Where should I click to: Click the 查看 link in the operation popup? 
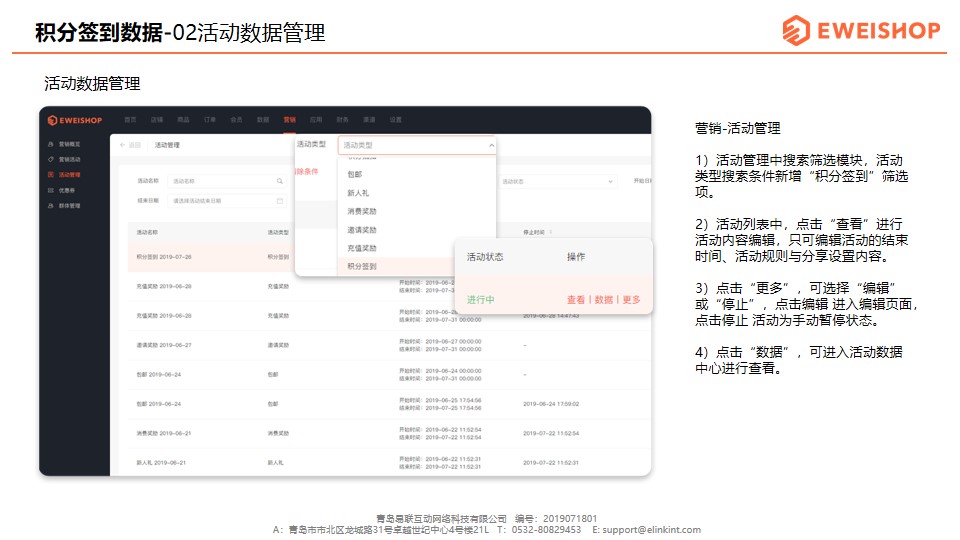click(576, 300)
